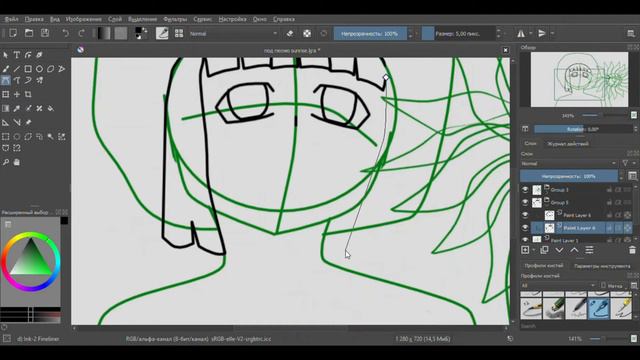This screenshot has height=360, width=640.
Task: Open the gradient picker in the toolbar
Action: click(104, 33)
